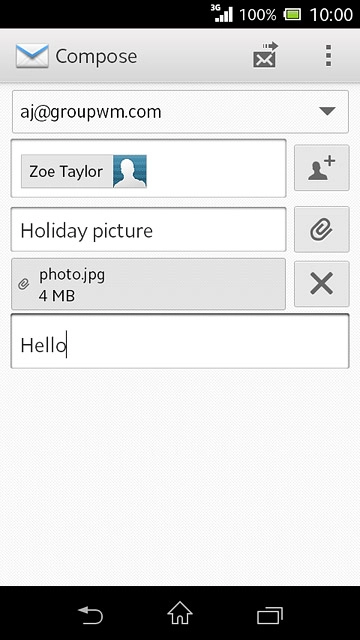Tap the Android home button
The height and width of the screenshot is (640, 360).
[180, 613]
